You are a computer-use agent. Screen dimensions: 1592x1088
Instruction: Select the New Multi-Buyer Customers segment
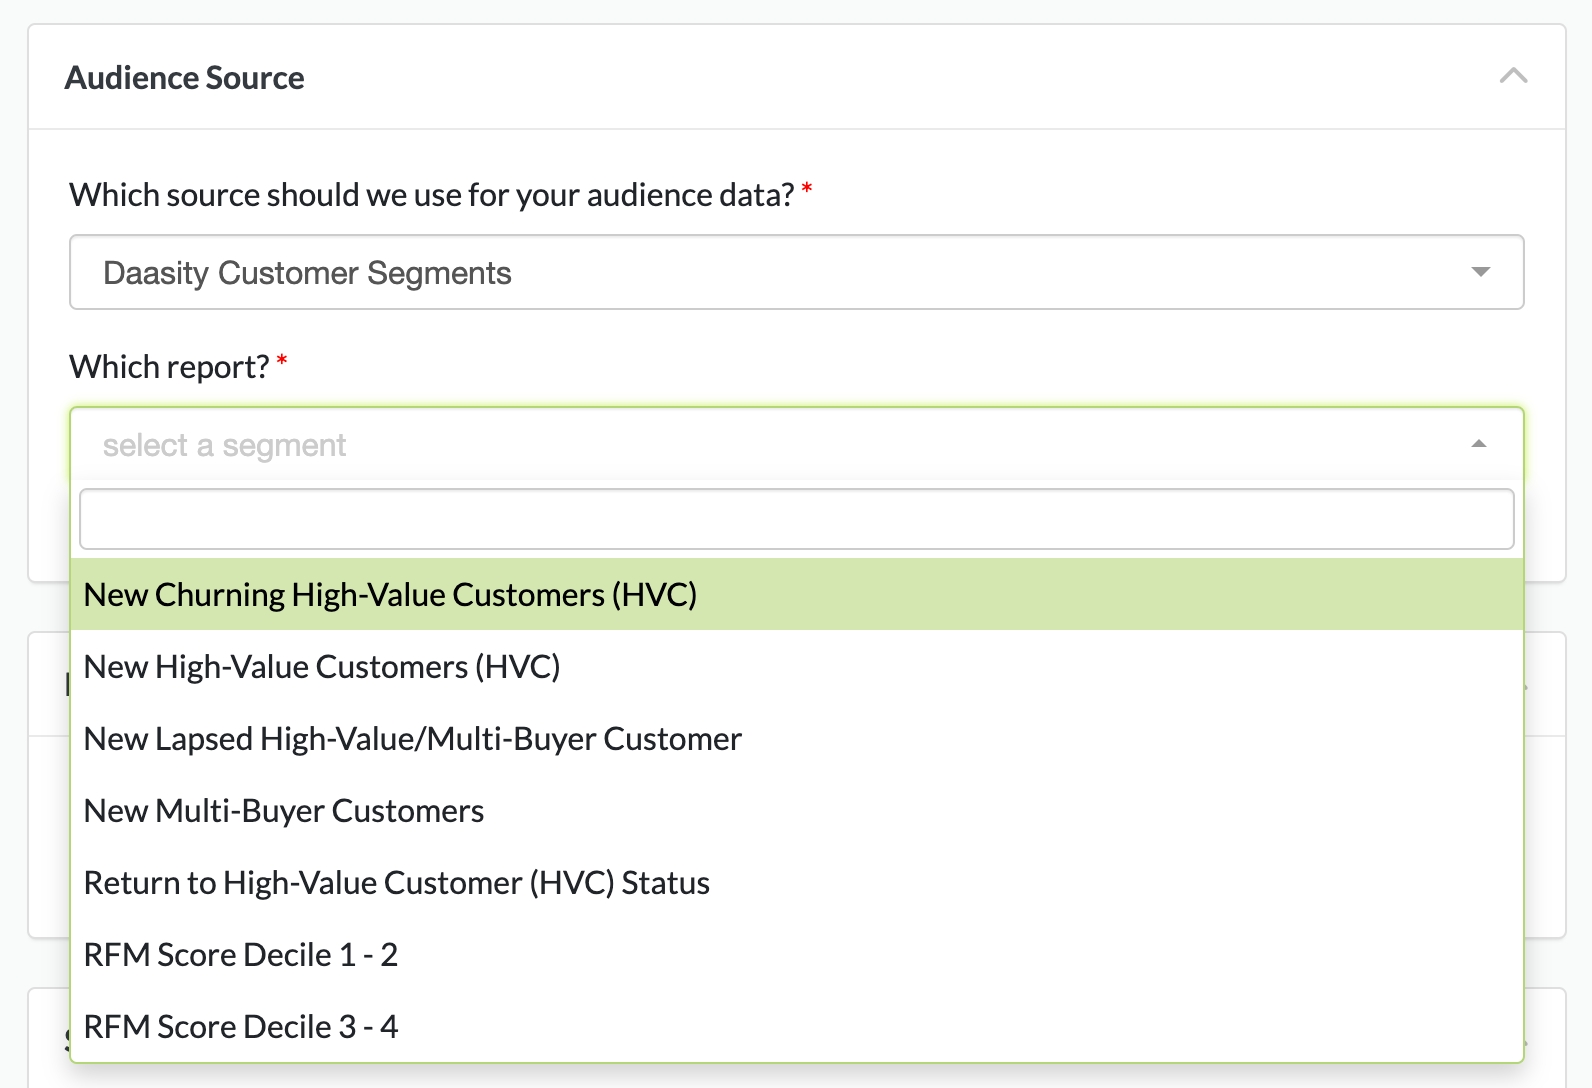[x=283, y=811]
